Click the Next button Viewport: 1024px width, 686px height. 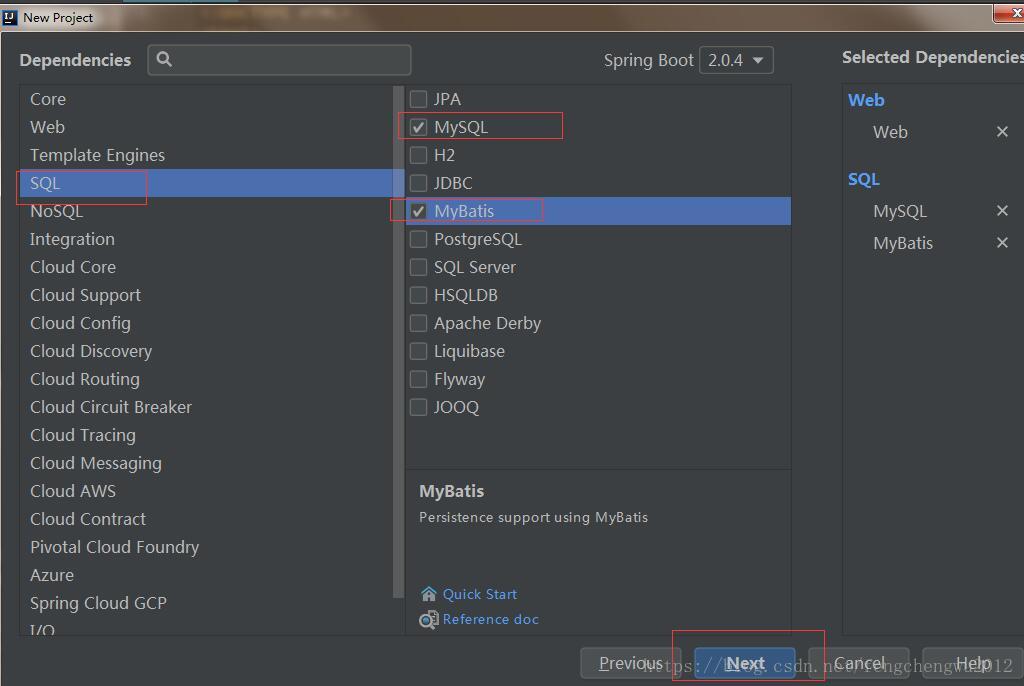(744, 664)
